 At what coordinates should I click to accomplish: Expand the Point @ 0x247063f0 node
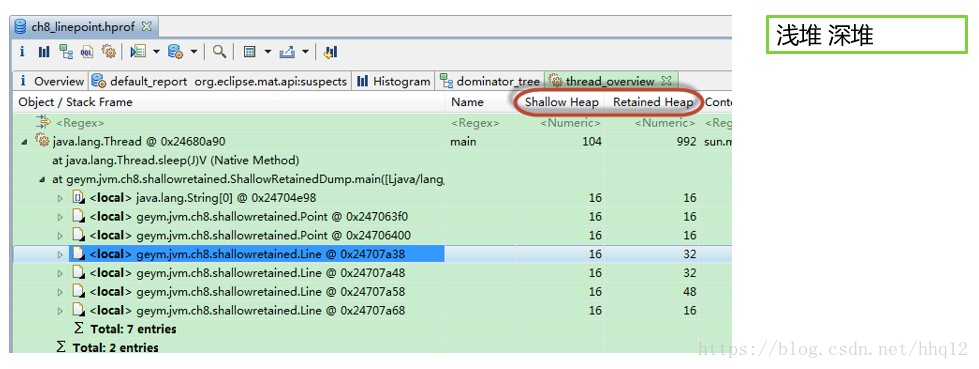(x=61, y=217)
